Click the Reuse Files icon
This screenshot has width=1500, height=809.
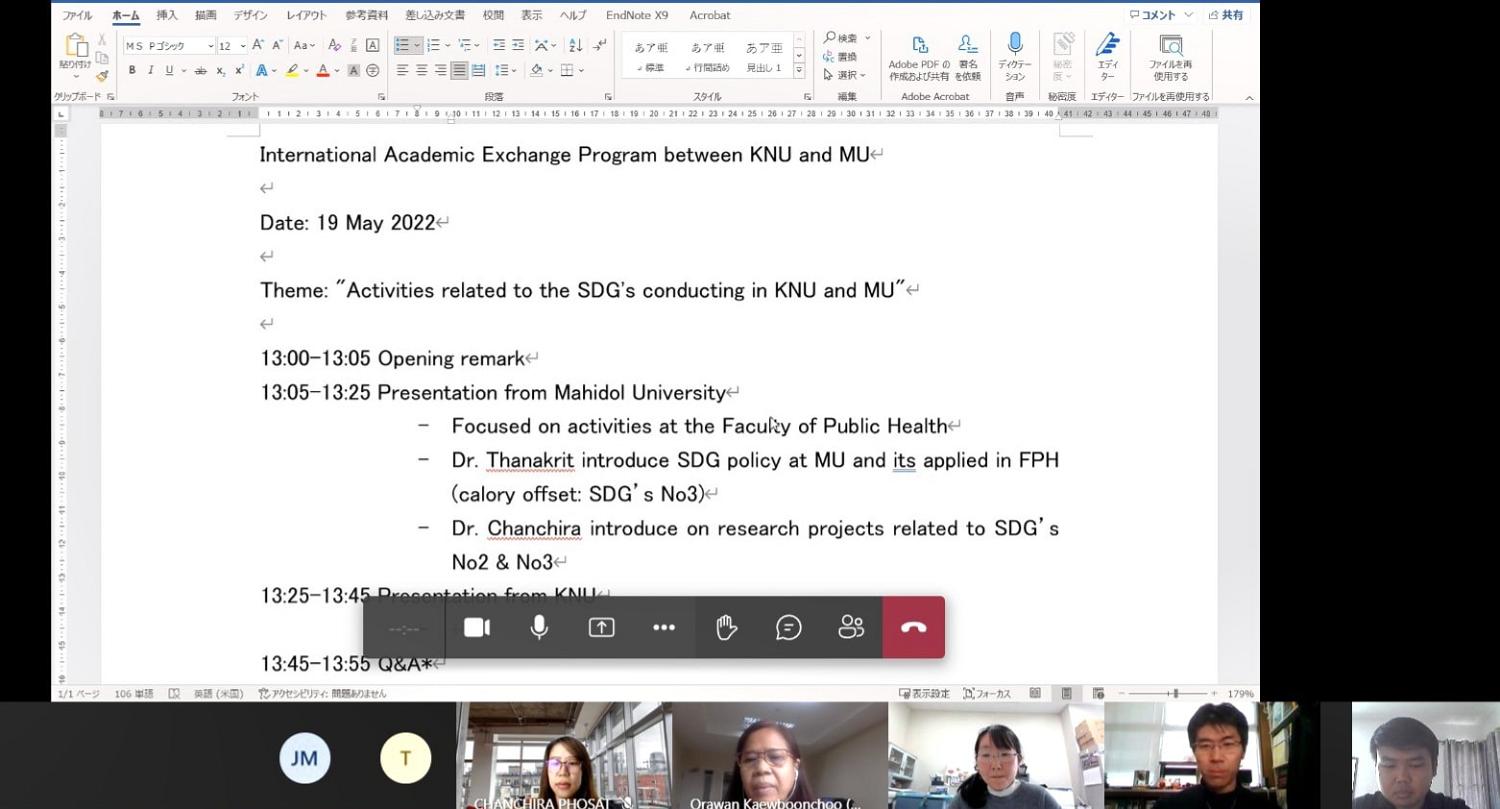point(1170,45)
